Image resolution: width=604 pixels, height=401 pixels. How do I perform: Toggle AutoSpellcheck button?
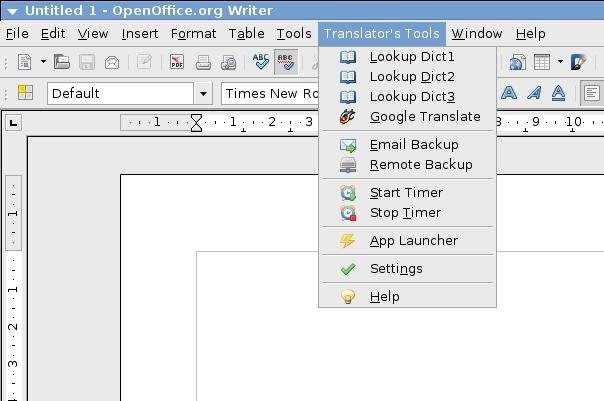(285, 62)
